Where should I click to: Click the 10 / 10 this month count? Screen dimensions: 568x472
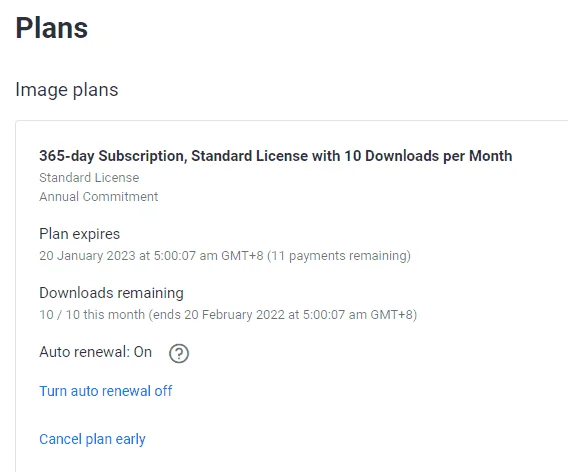92,314
